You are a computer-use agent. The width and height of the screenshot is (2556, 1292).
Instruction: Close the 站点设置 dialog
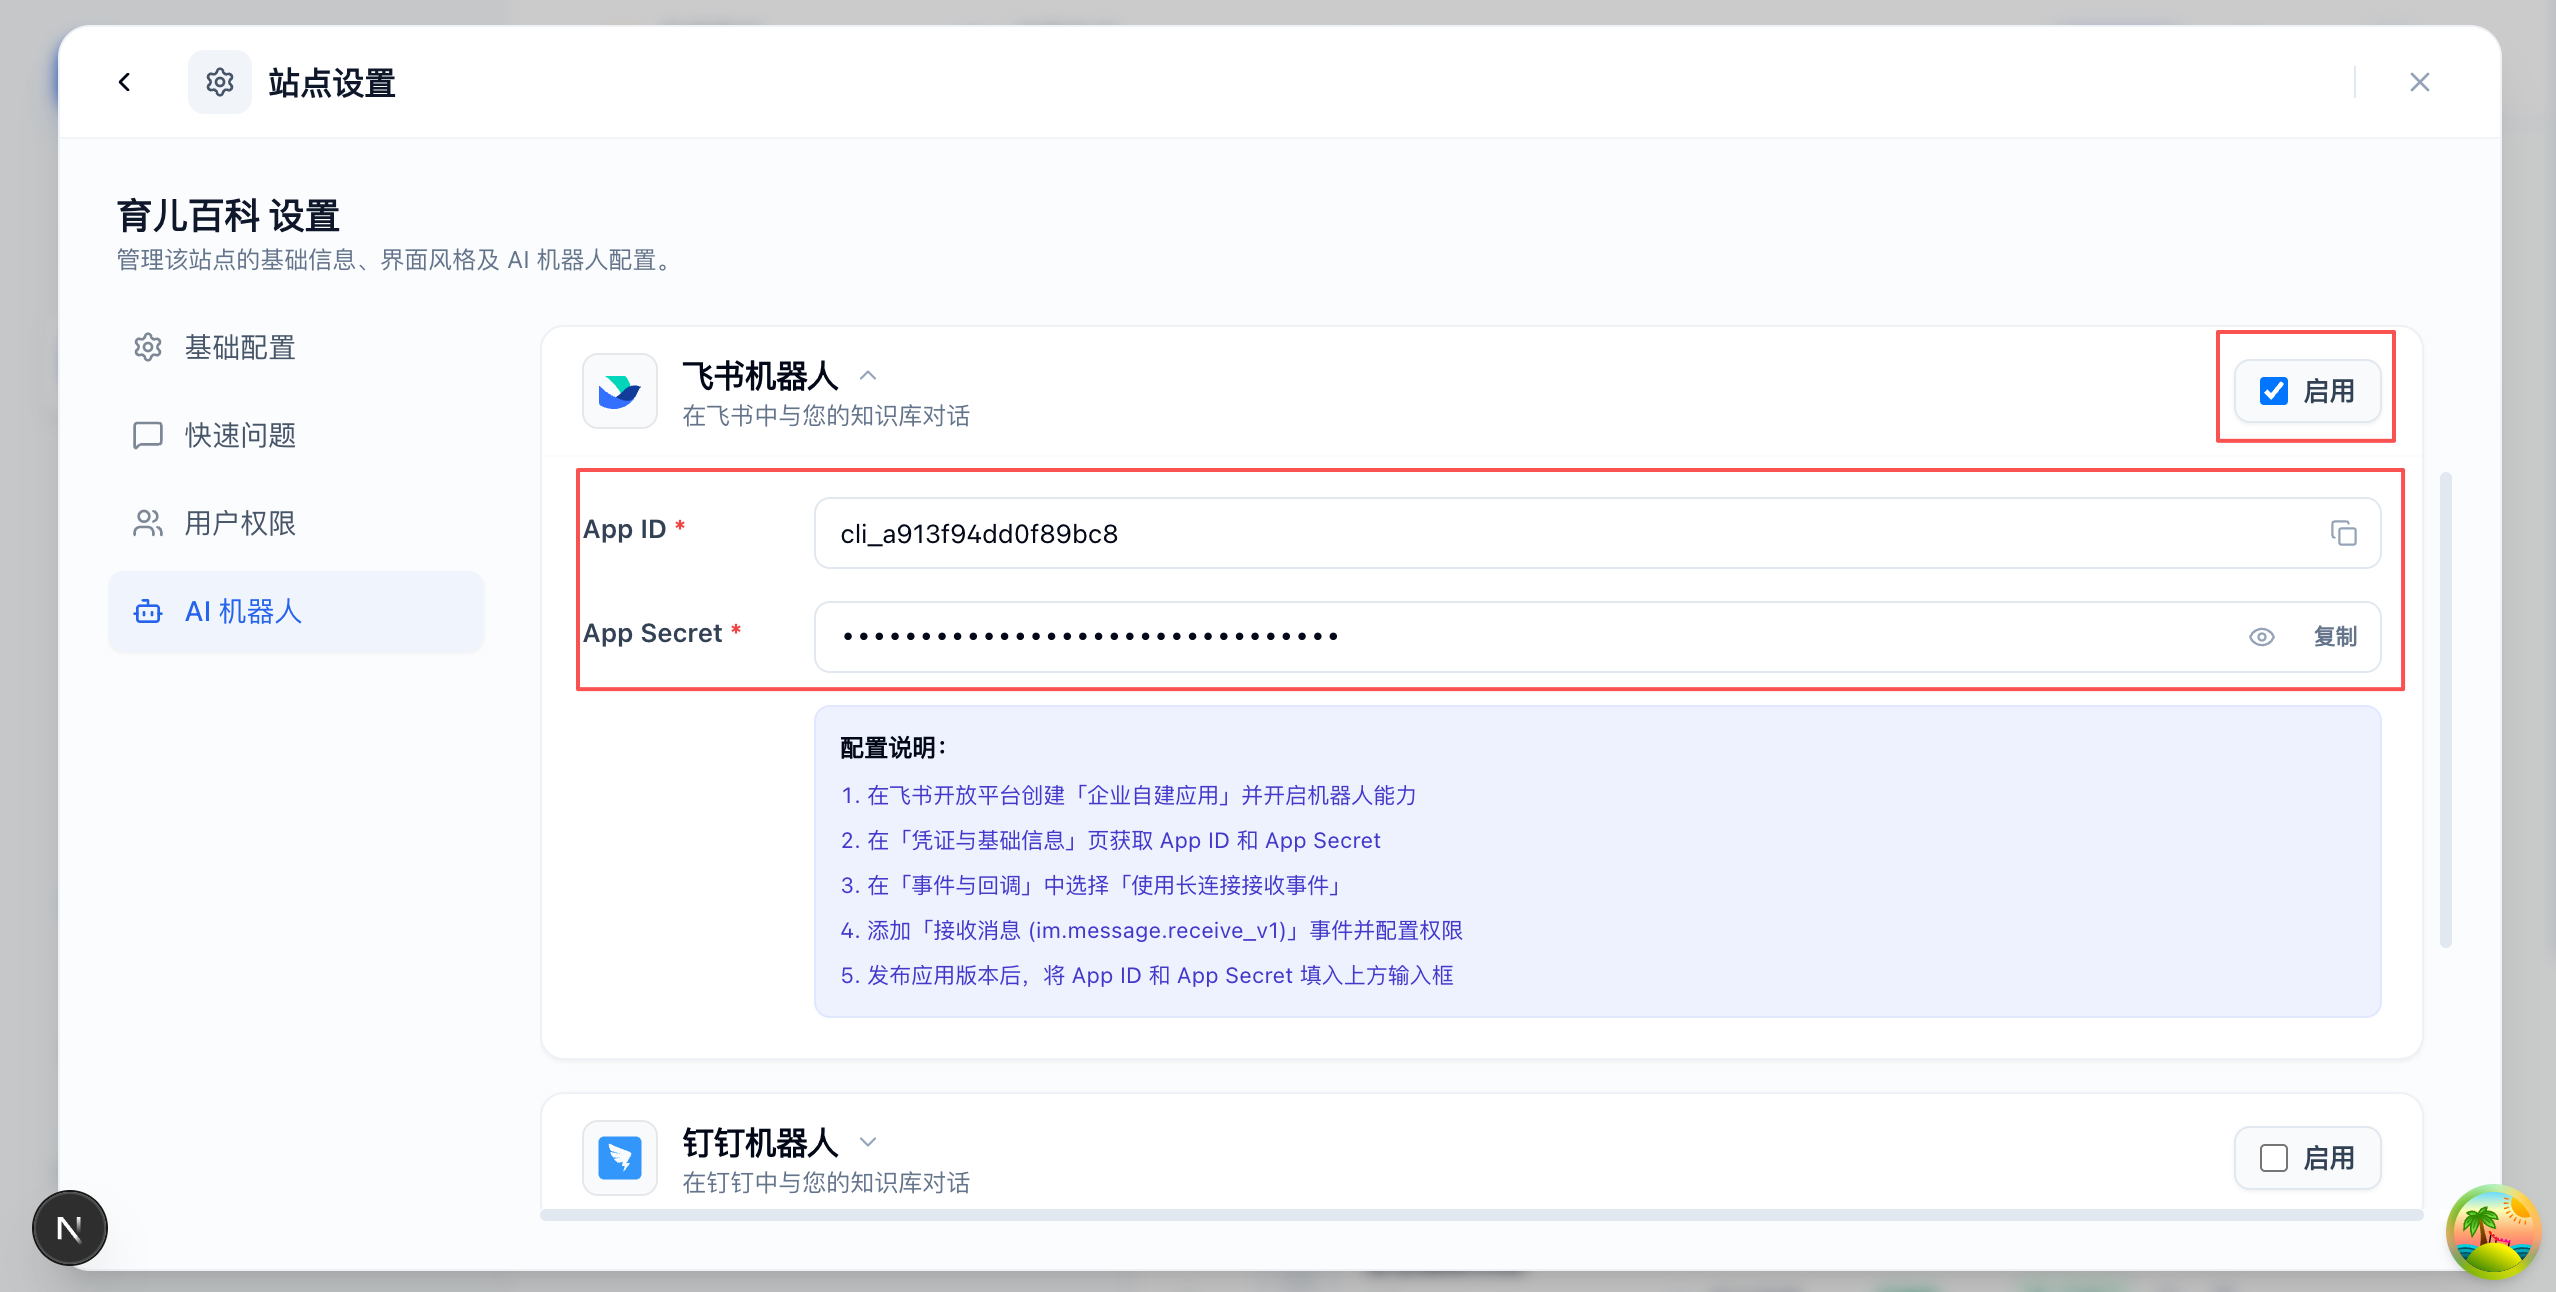click(x=2420, y=82)
